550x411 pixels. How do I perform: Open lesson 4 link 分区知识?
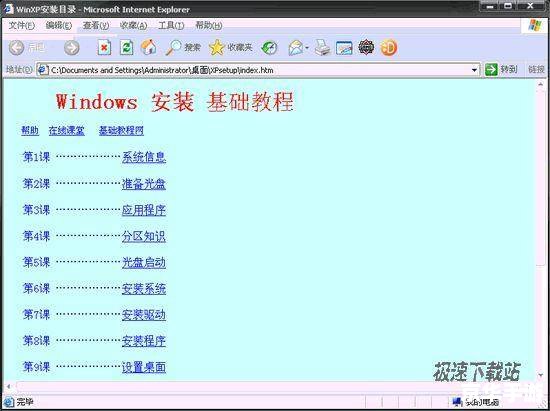click(x=144, y=236)
